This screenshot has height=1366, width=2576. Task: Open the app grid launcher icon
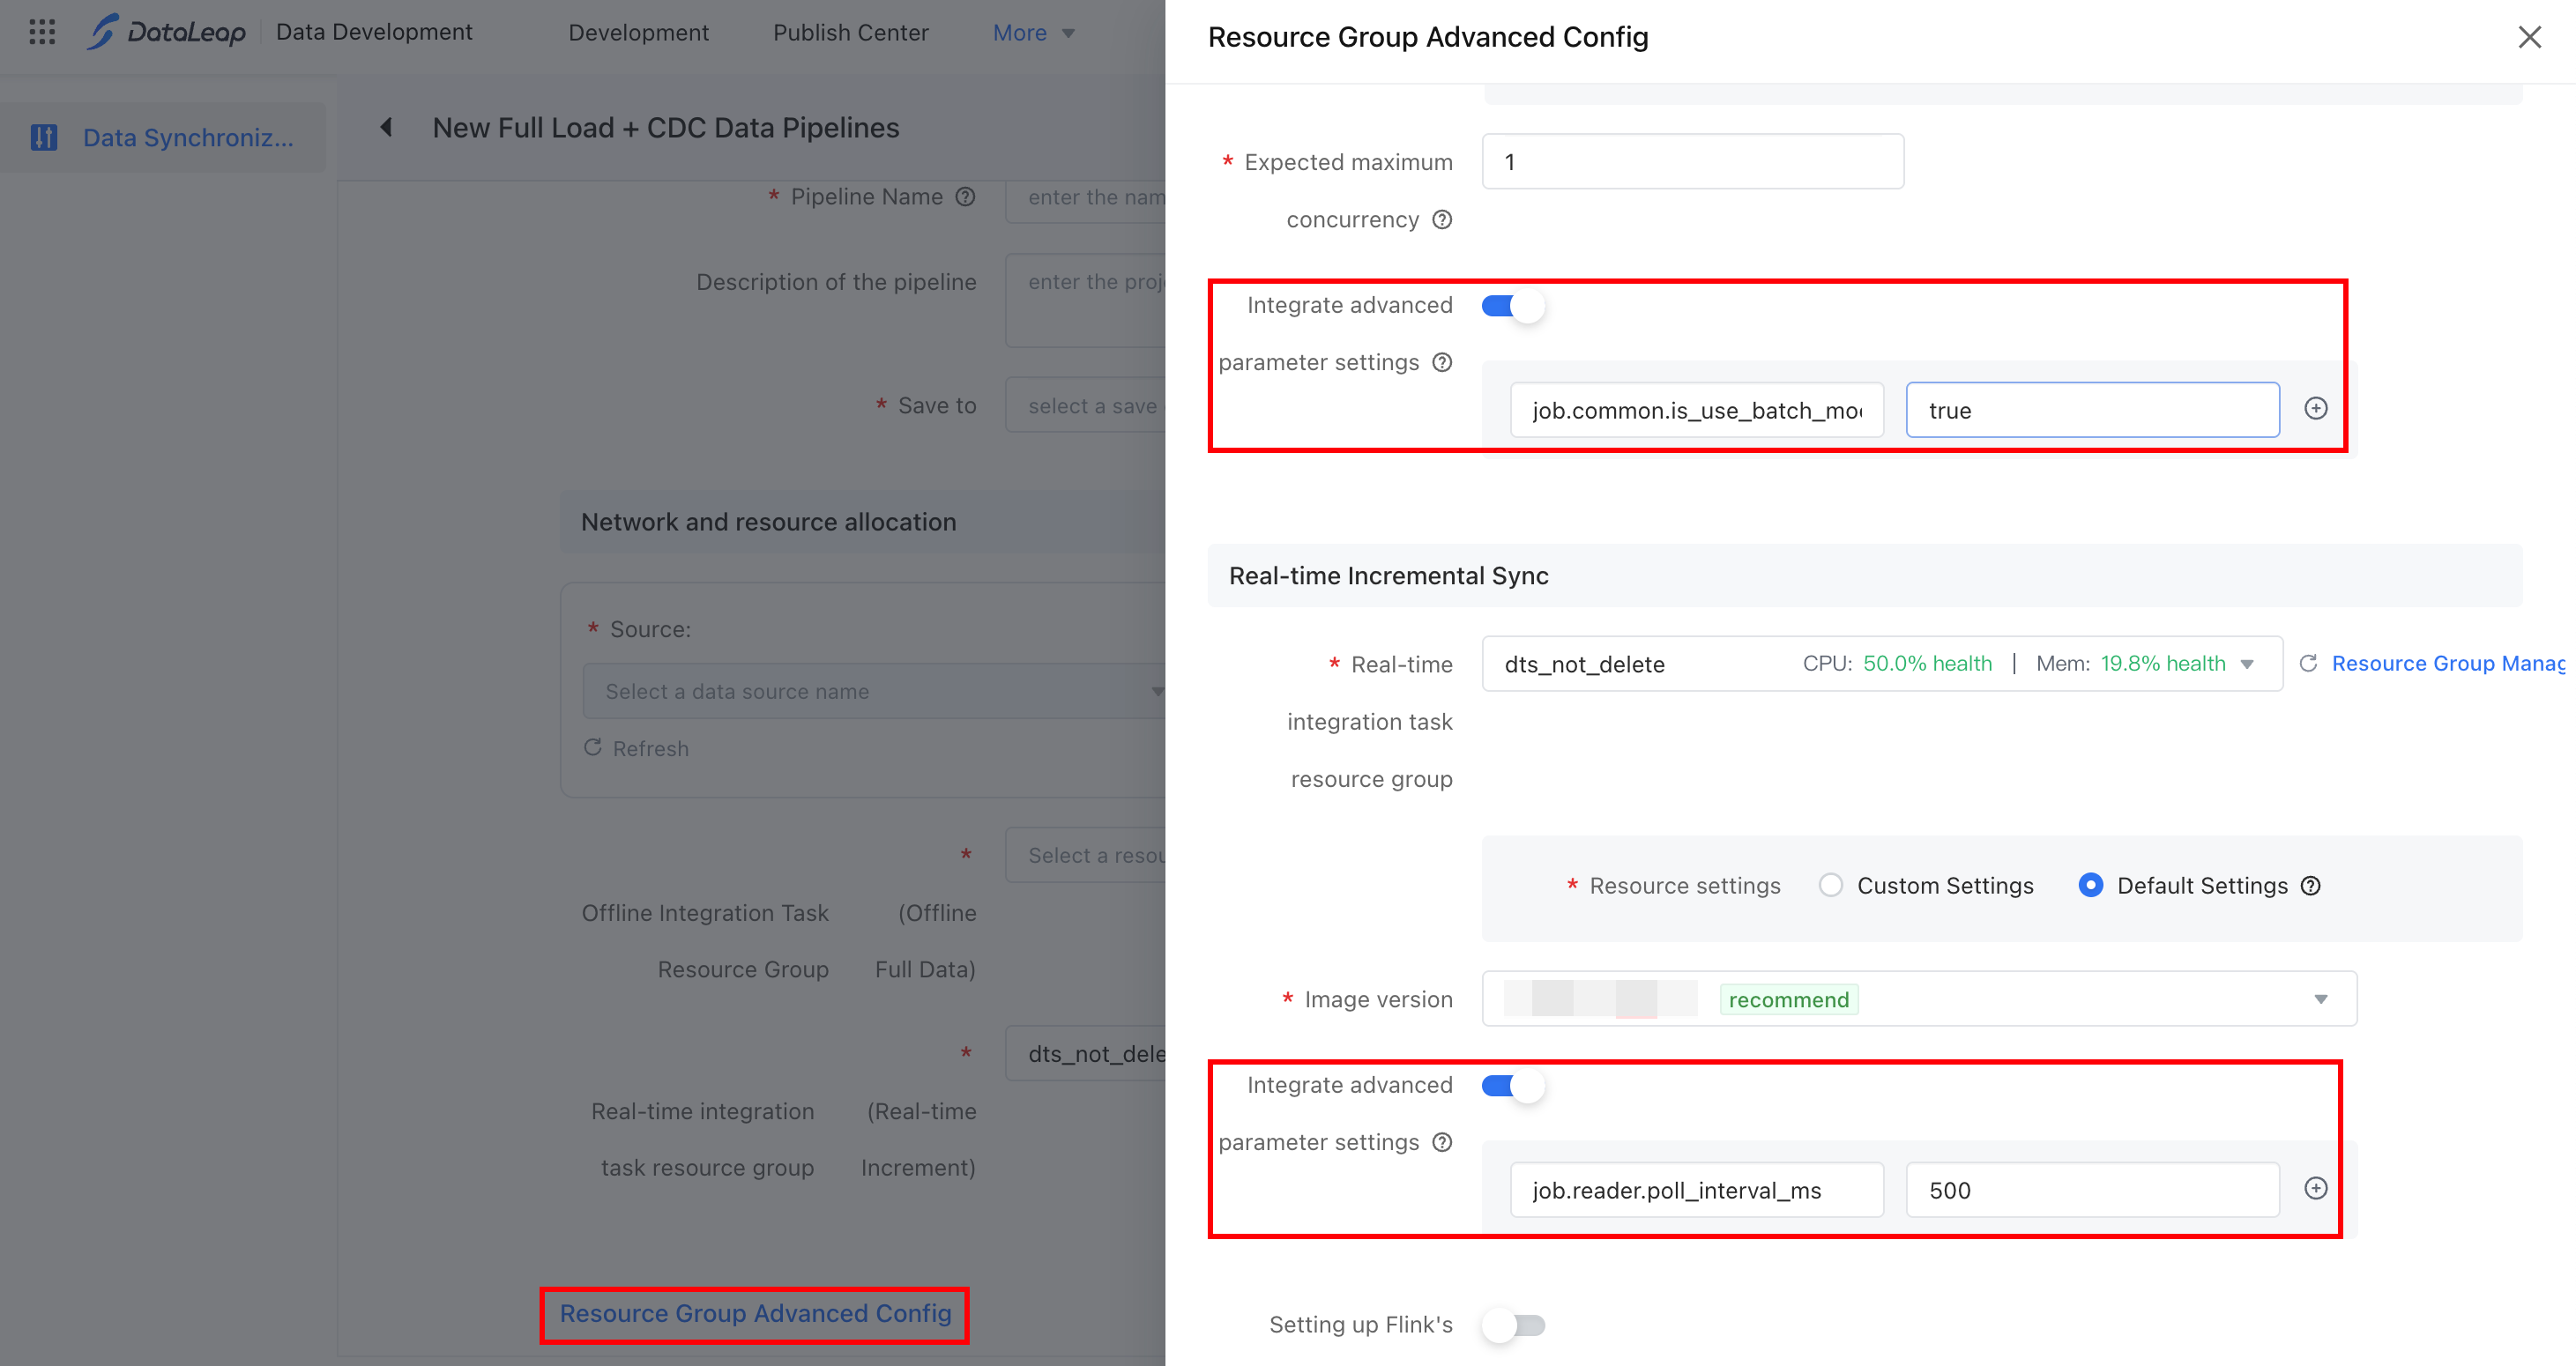(x=42, y=33)
